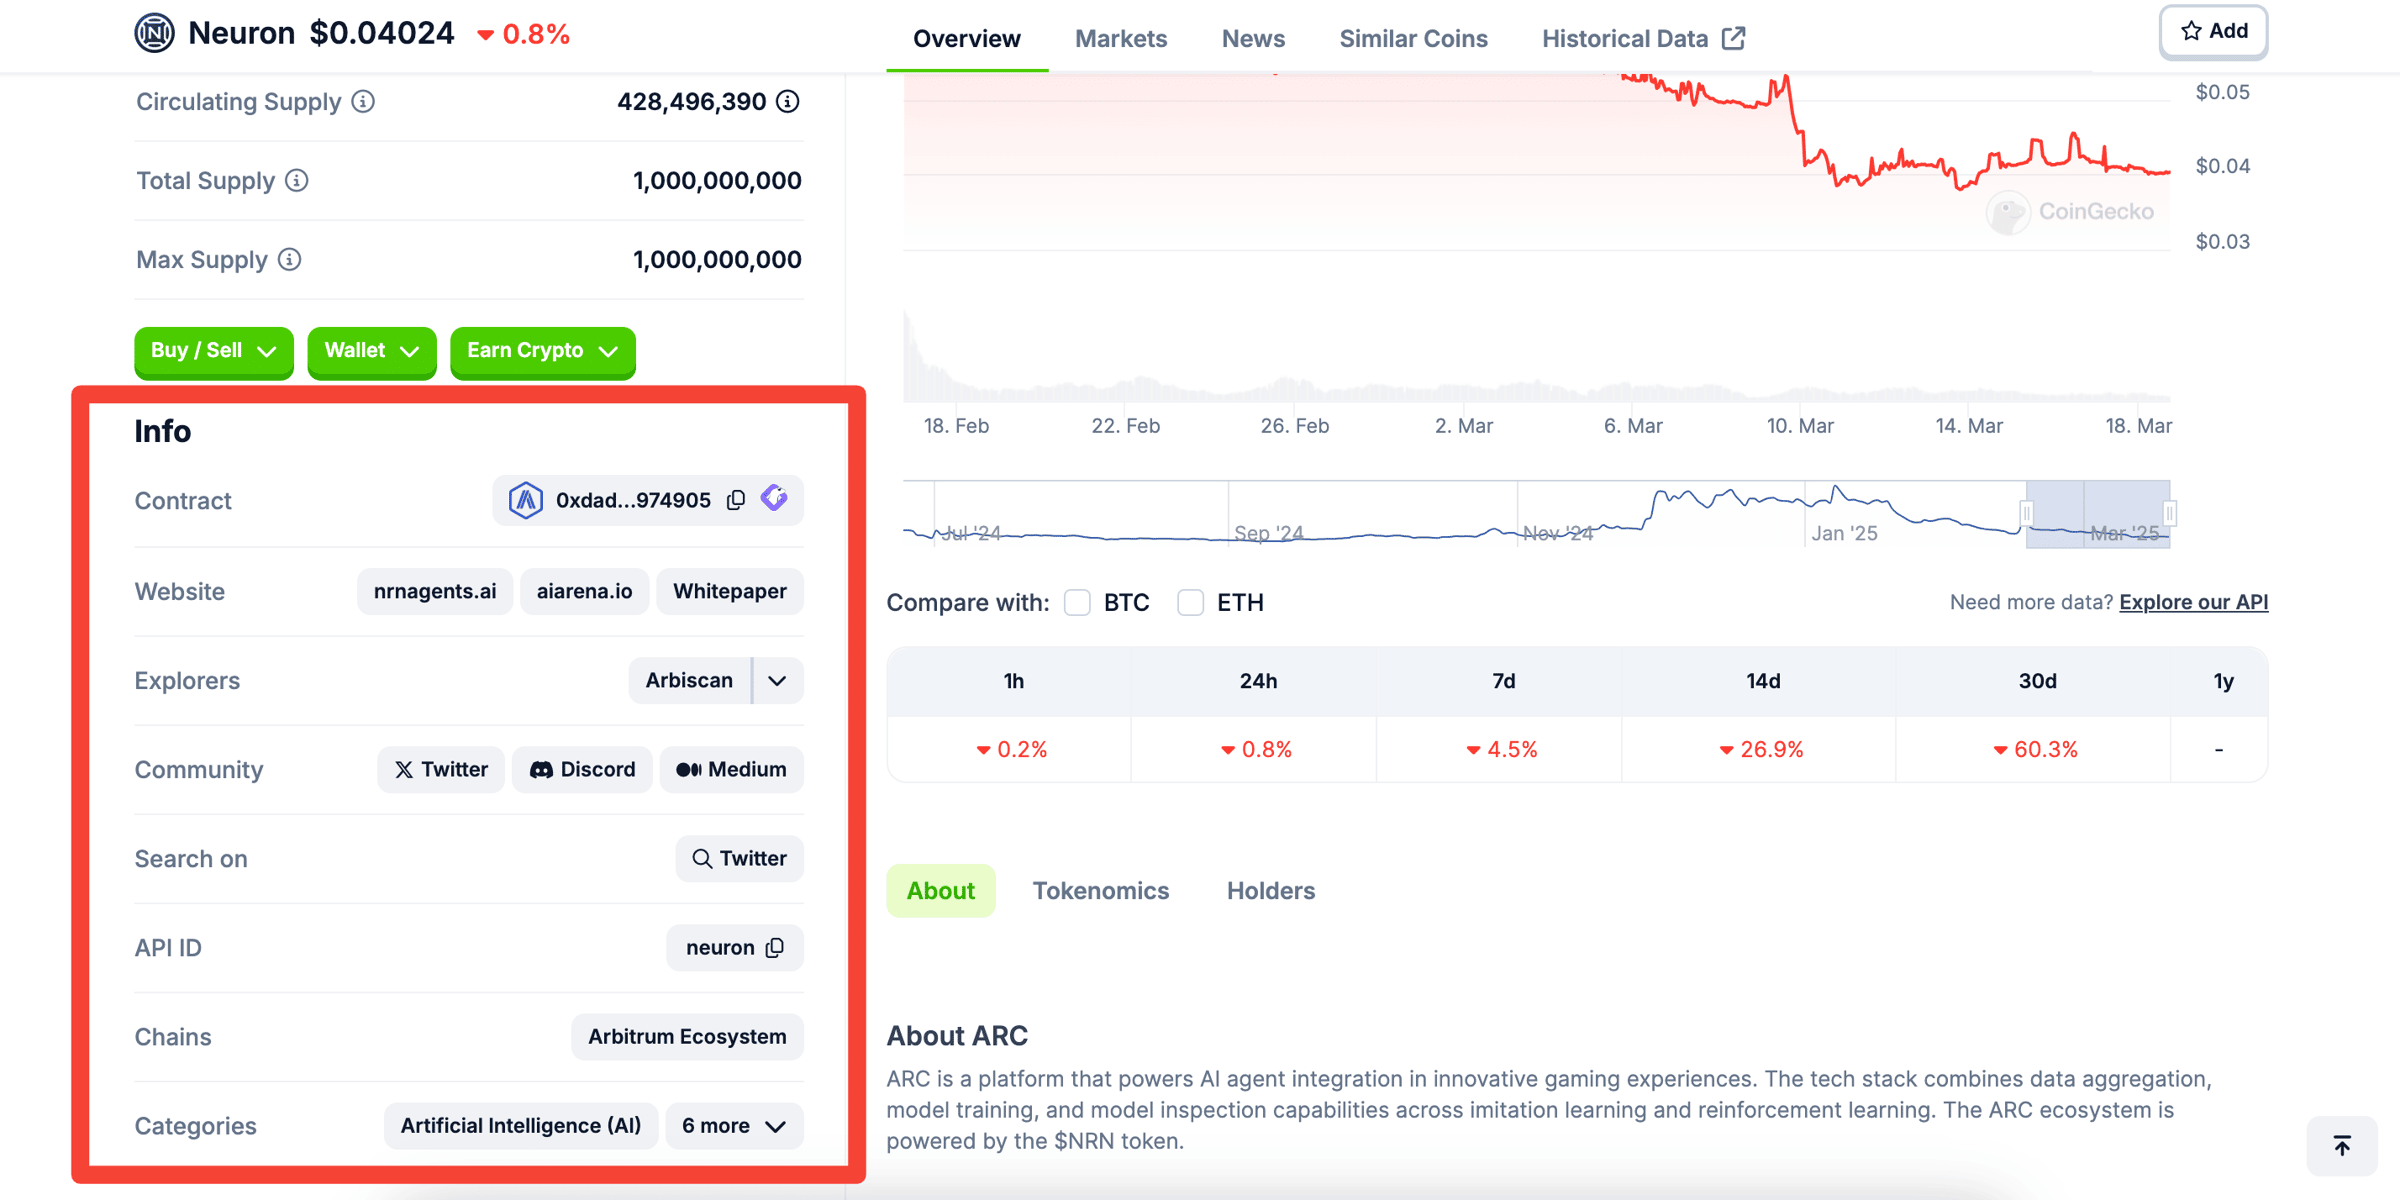Switch to the Overview tab
2400x1200 pixels.
(967, 39)
